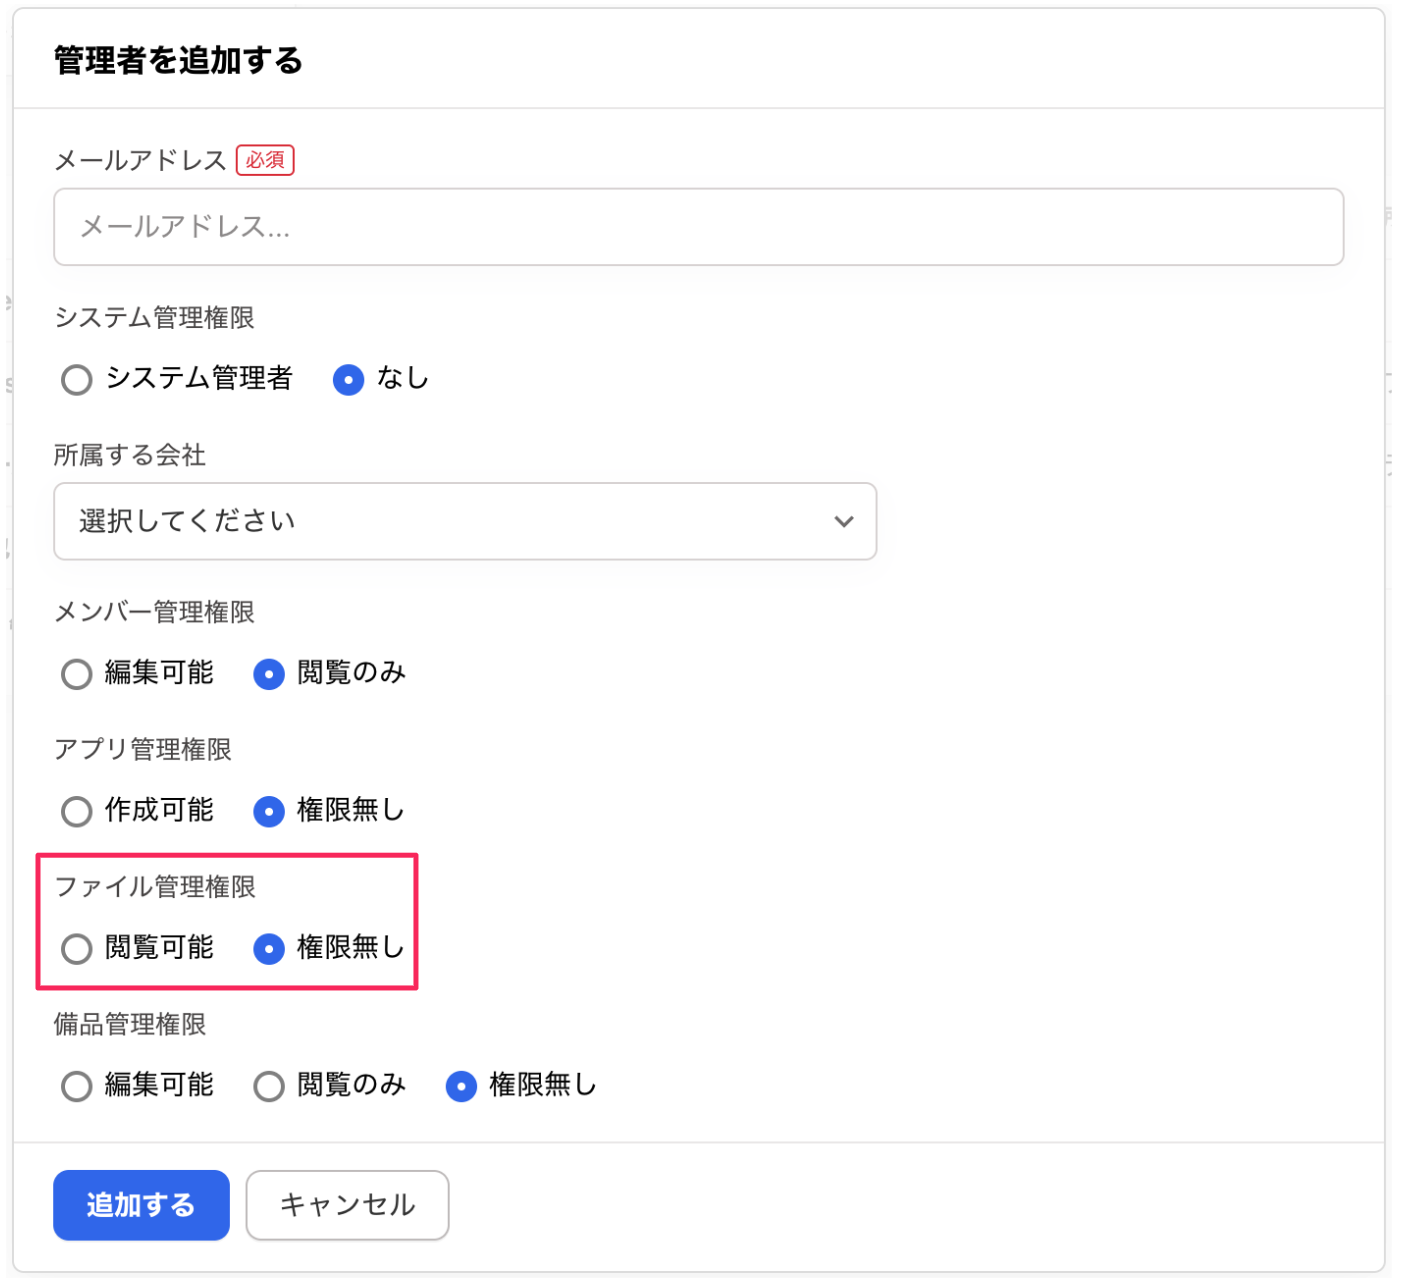Select 作成可能 under アプリ管理権限
The image size is (1406, 1286).
pyautogui.click(x=77, y=811)
